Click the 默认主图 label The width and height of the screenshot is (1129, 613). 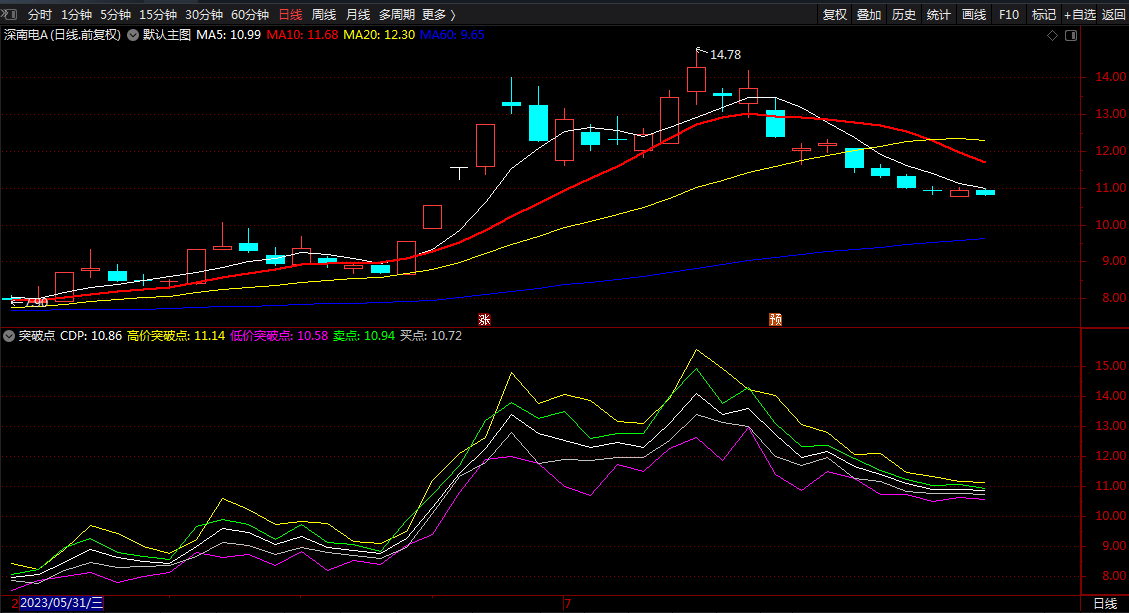coord(166,35)
